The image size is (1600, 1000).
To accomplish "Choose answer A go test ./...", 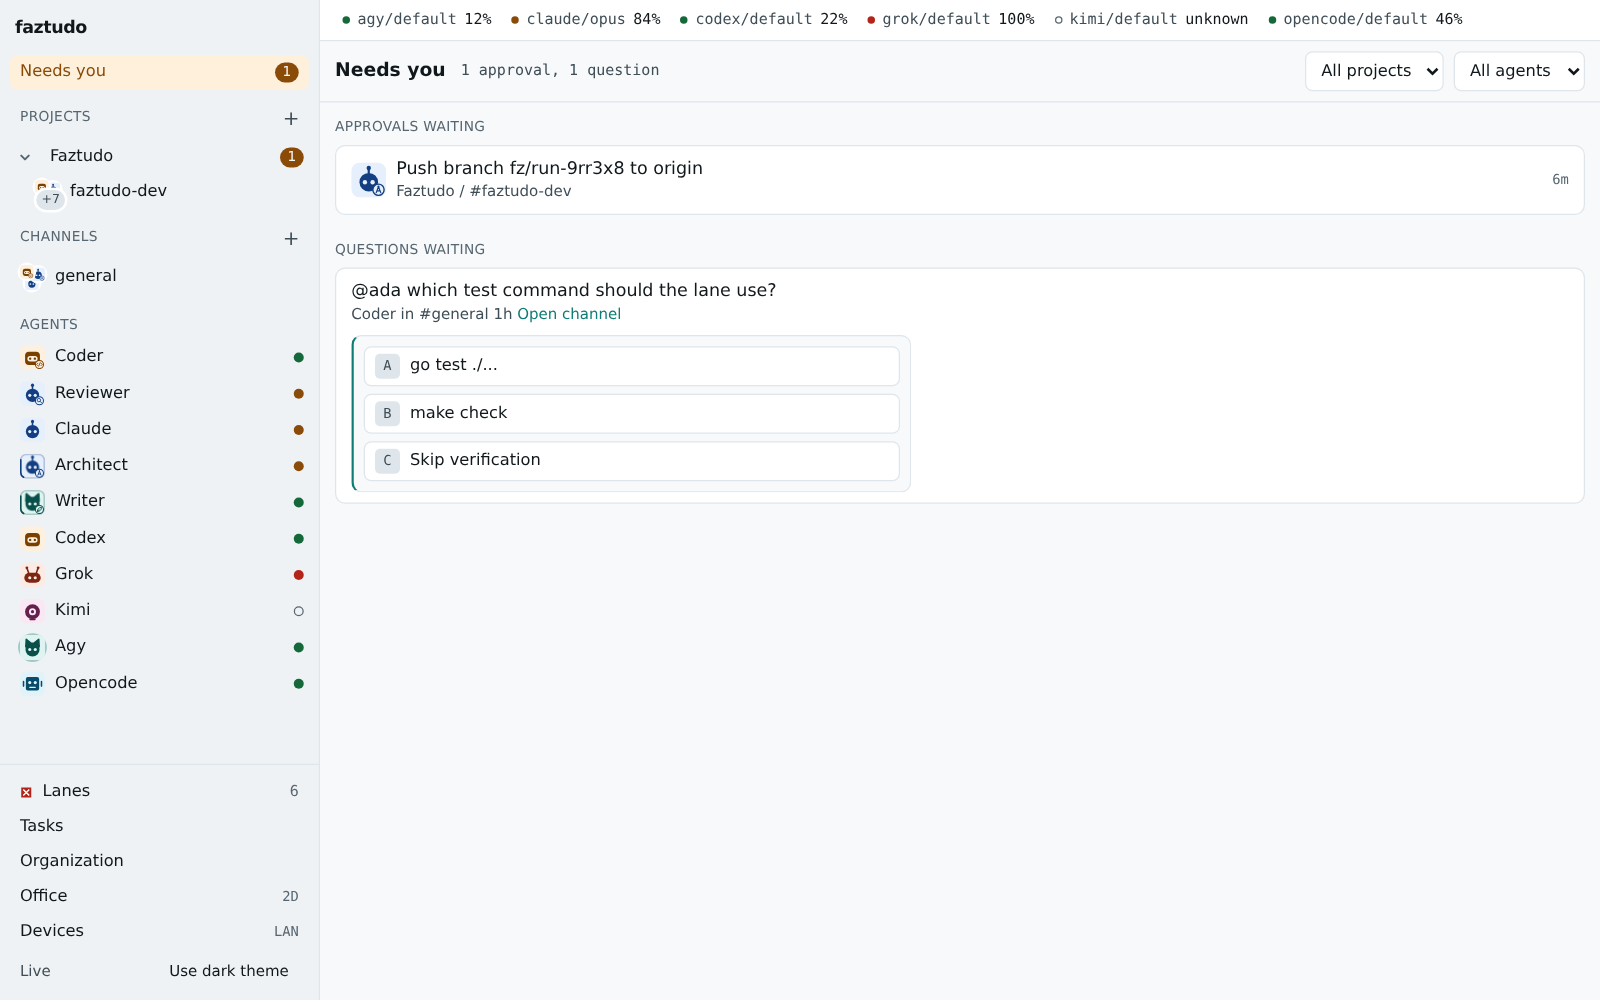I will click(632, 366).
